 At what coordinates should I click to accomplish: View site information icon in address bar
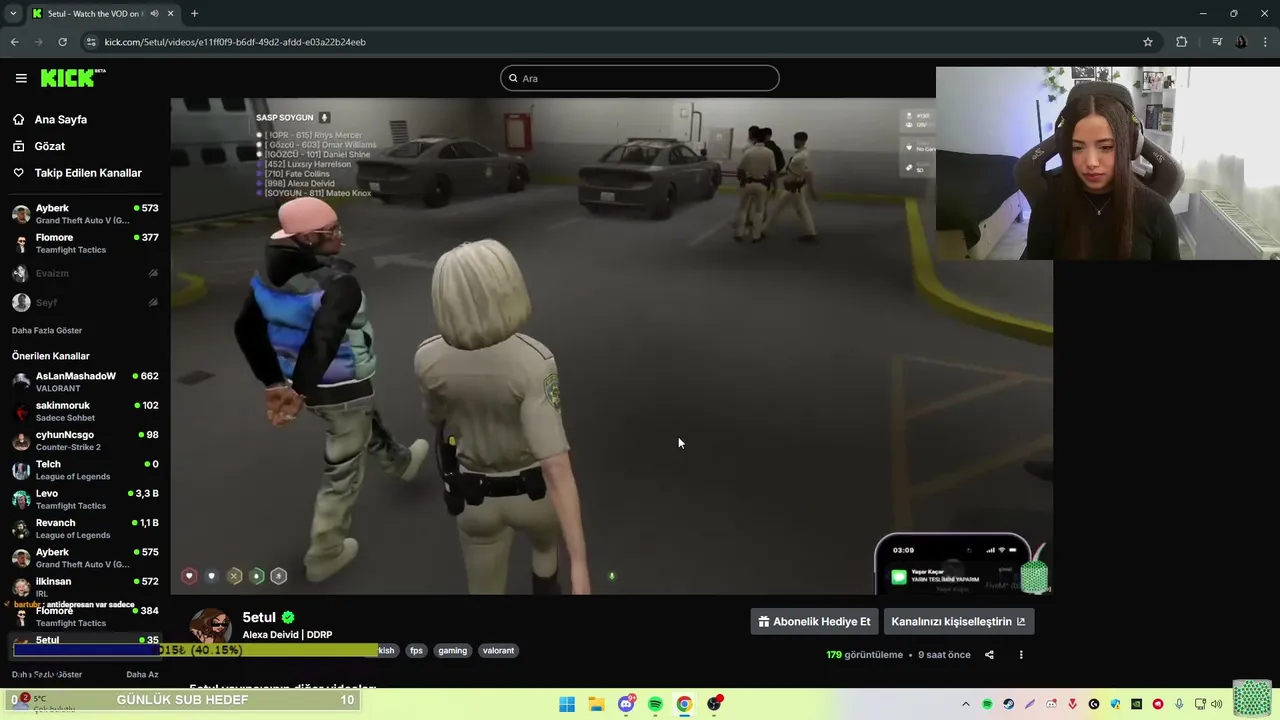pyautogui.click(x=91, y=42)
